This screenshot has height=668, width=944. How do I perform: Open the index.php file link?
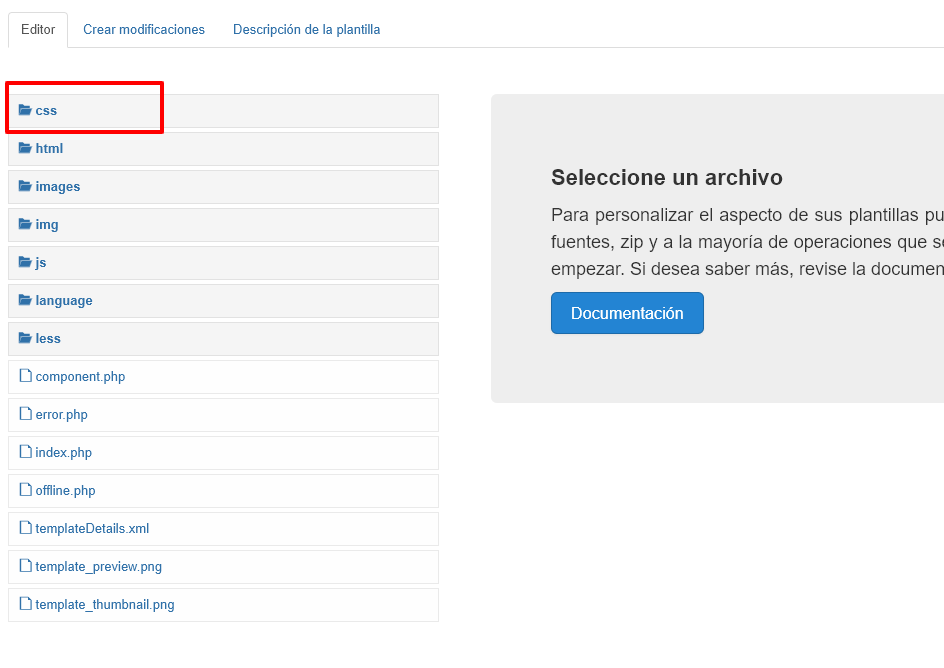tap(64, 453)
